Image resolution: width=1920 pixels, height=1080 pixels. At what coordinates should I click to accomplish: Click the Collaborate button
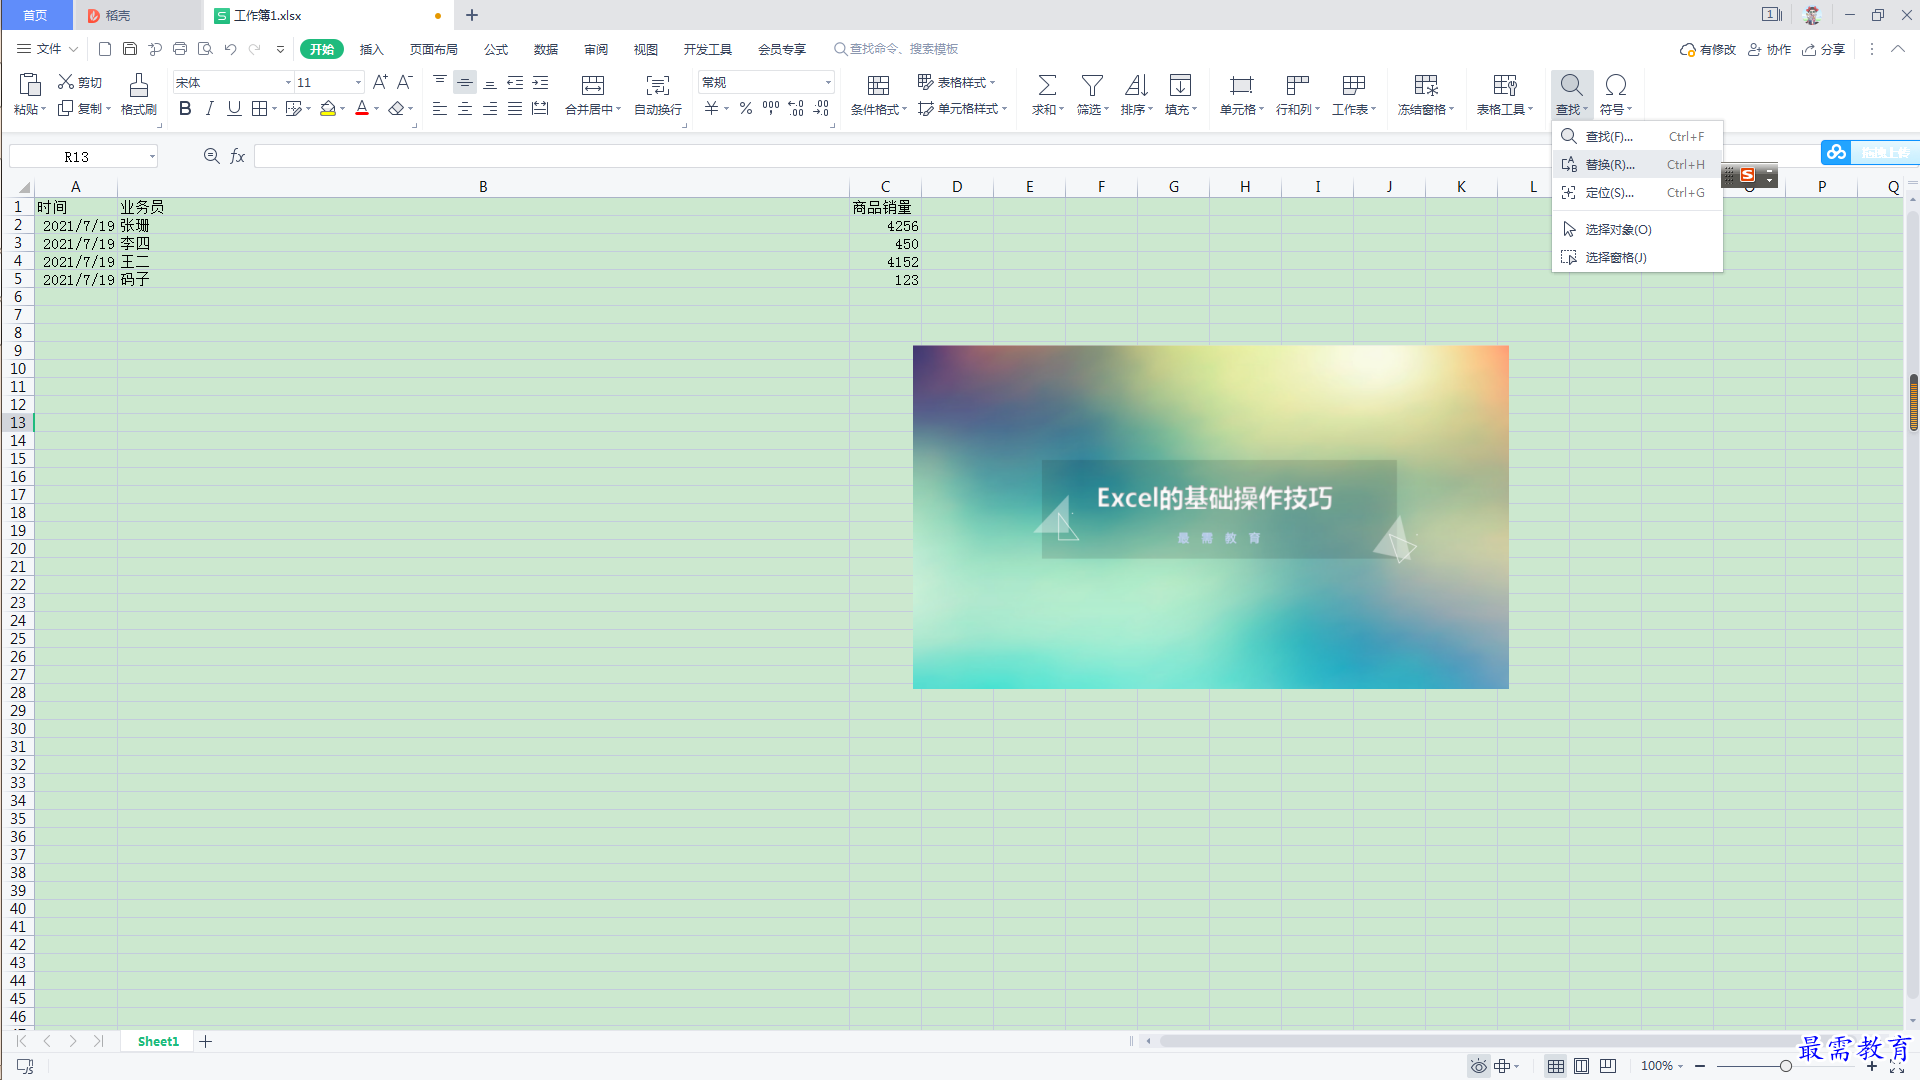[1769, 49]
